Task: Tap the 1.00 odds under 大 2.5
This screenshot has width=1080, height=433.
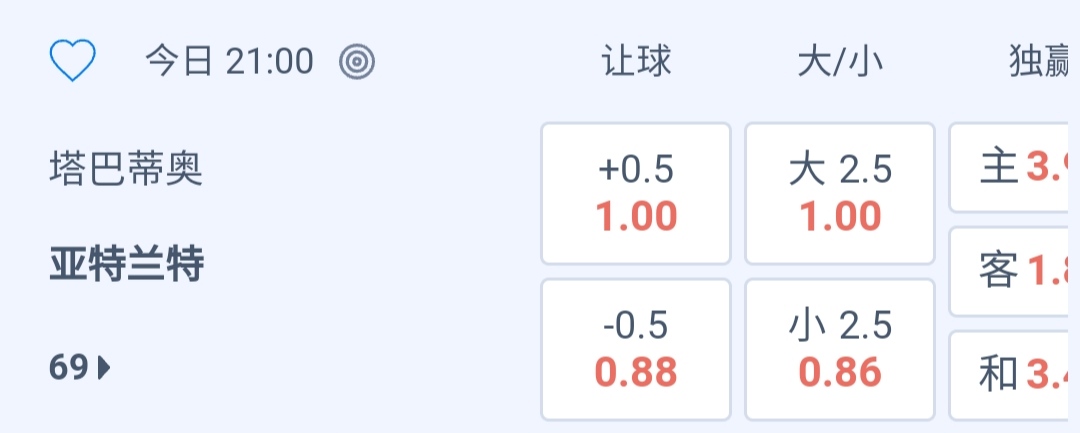Action: (x=840, y=217)
